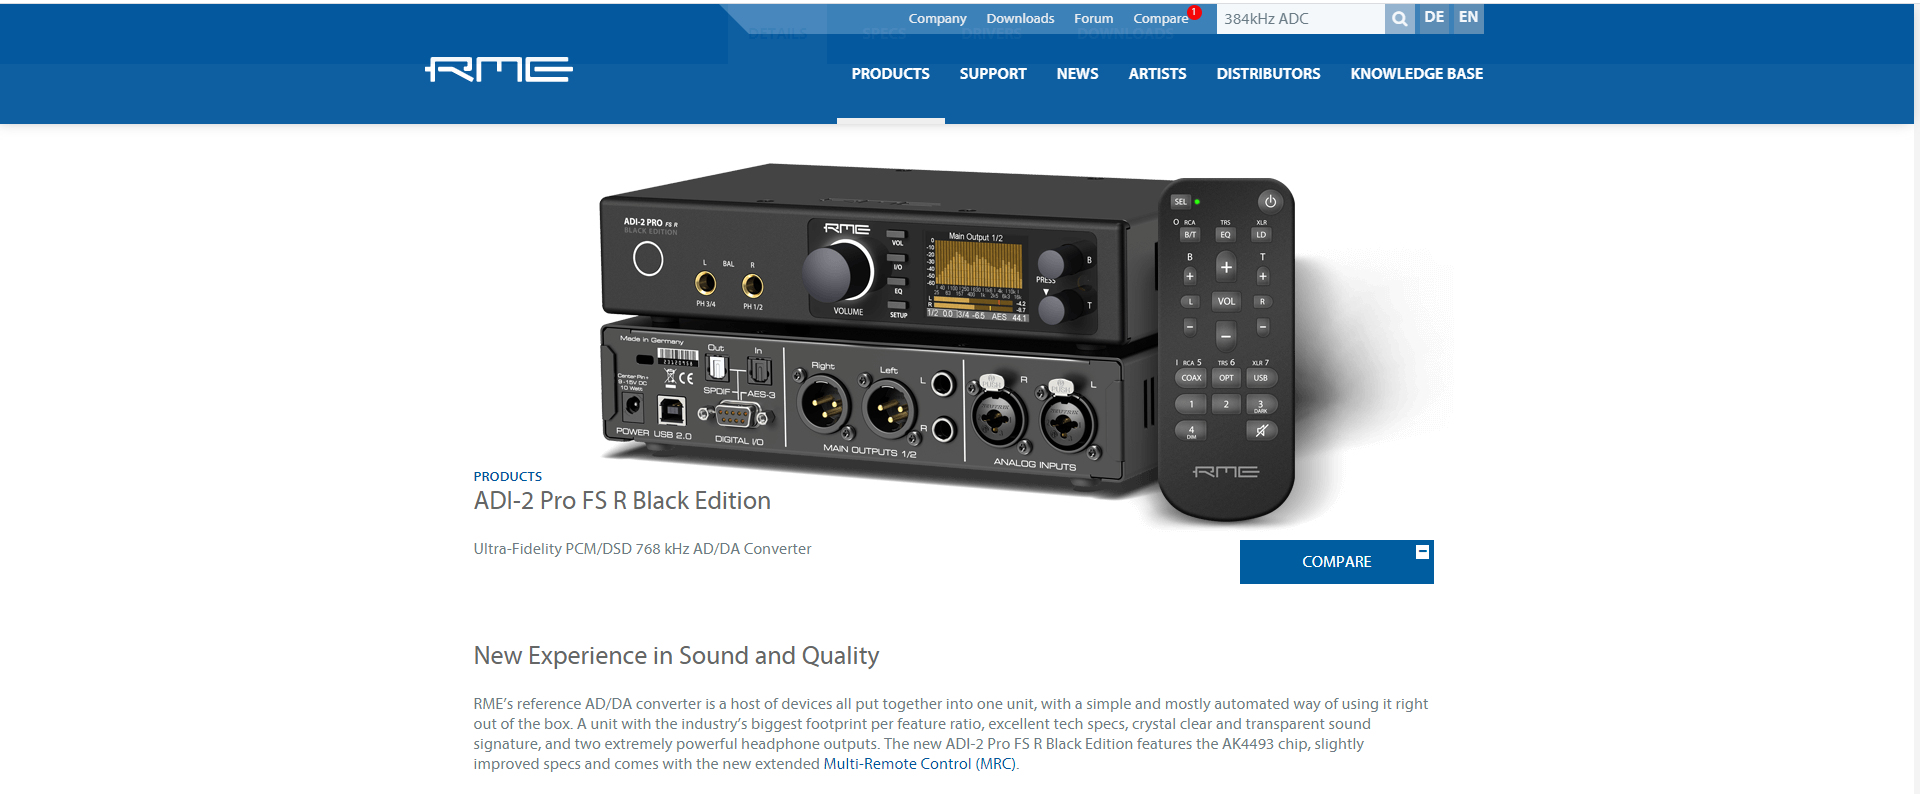Click the RME logo
The height and width of the screenshot is (794, 1920).
pos(499,69)
